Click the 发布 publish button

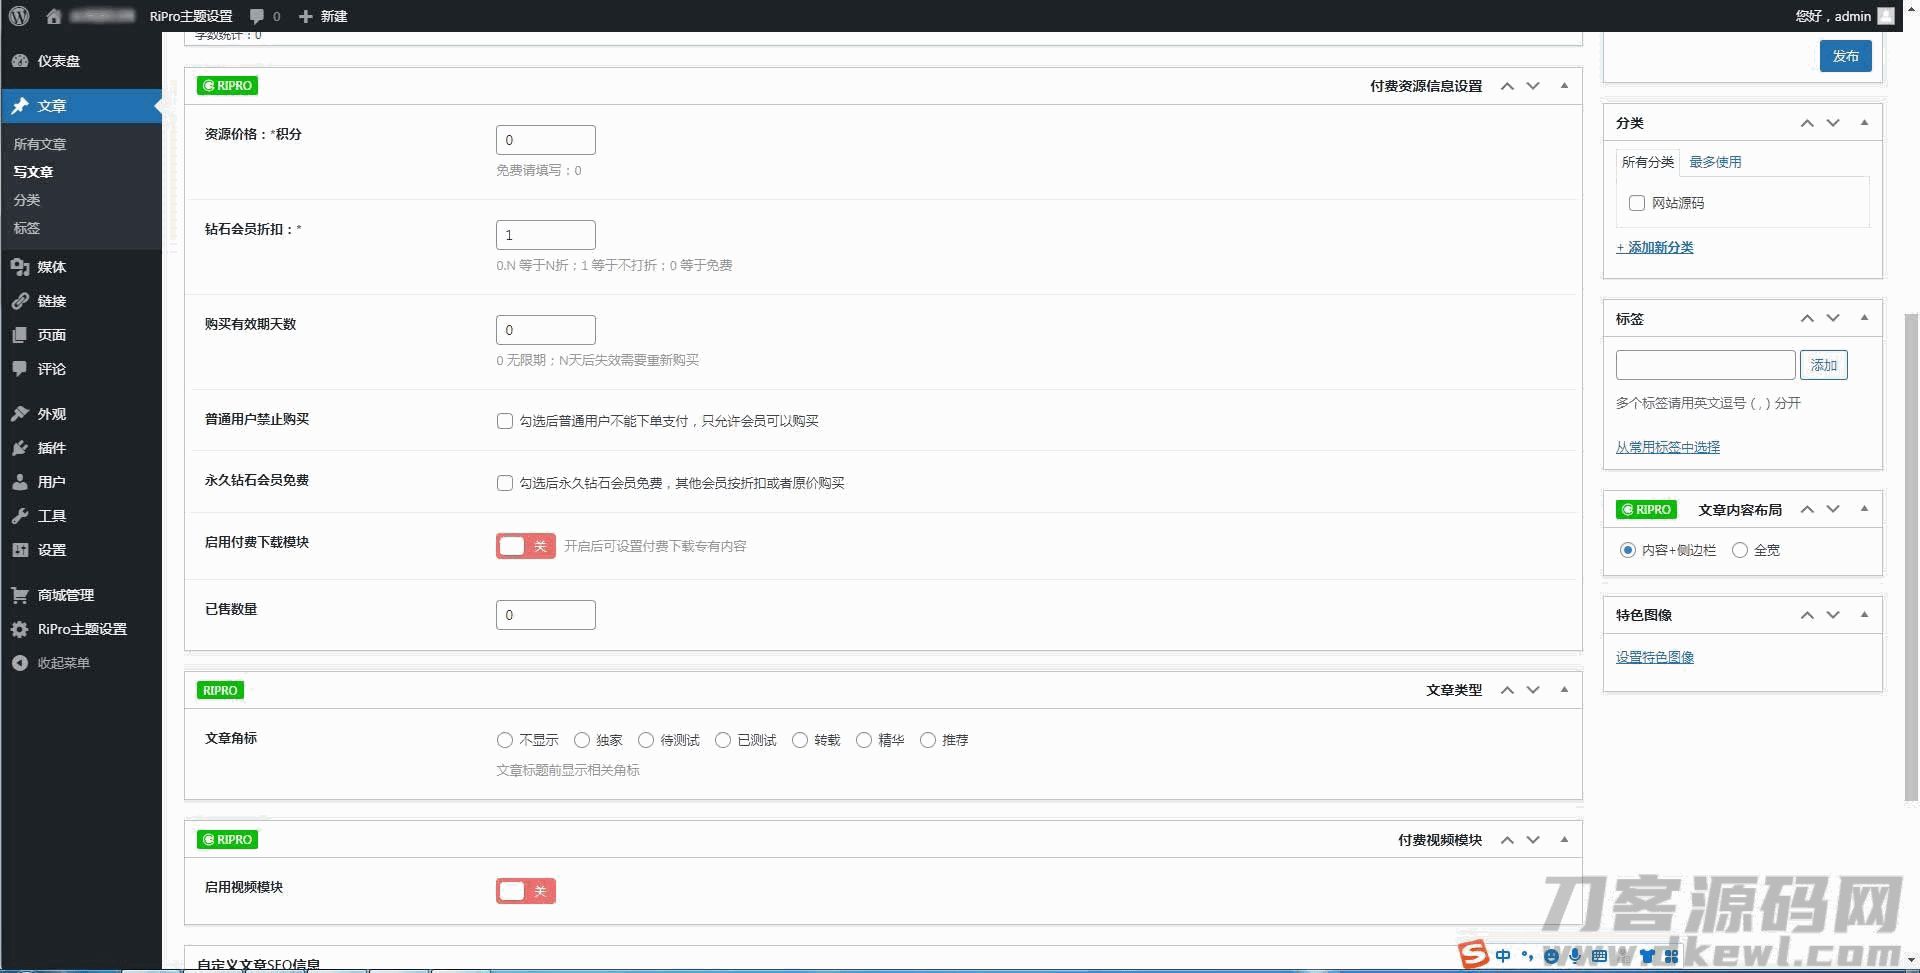pos(1845,56)
